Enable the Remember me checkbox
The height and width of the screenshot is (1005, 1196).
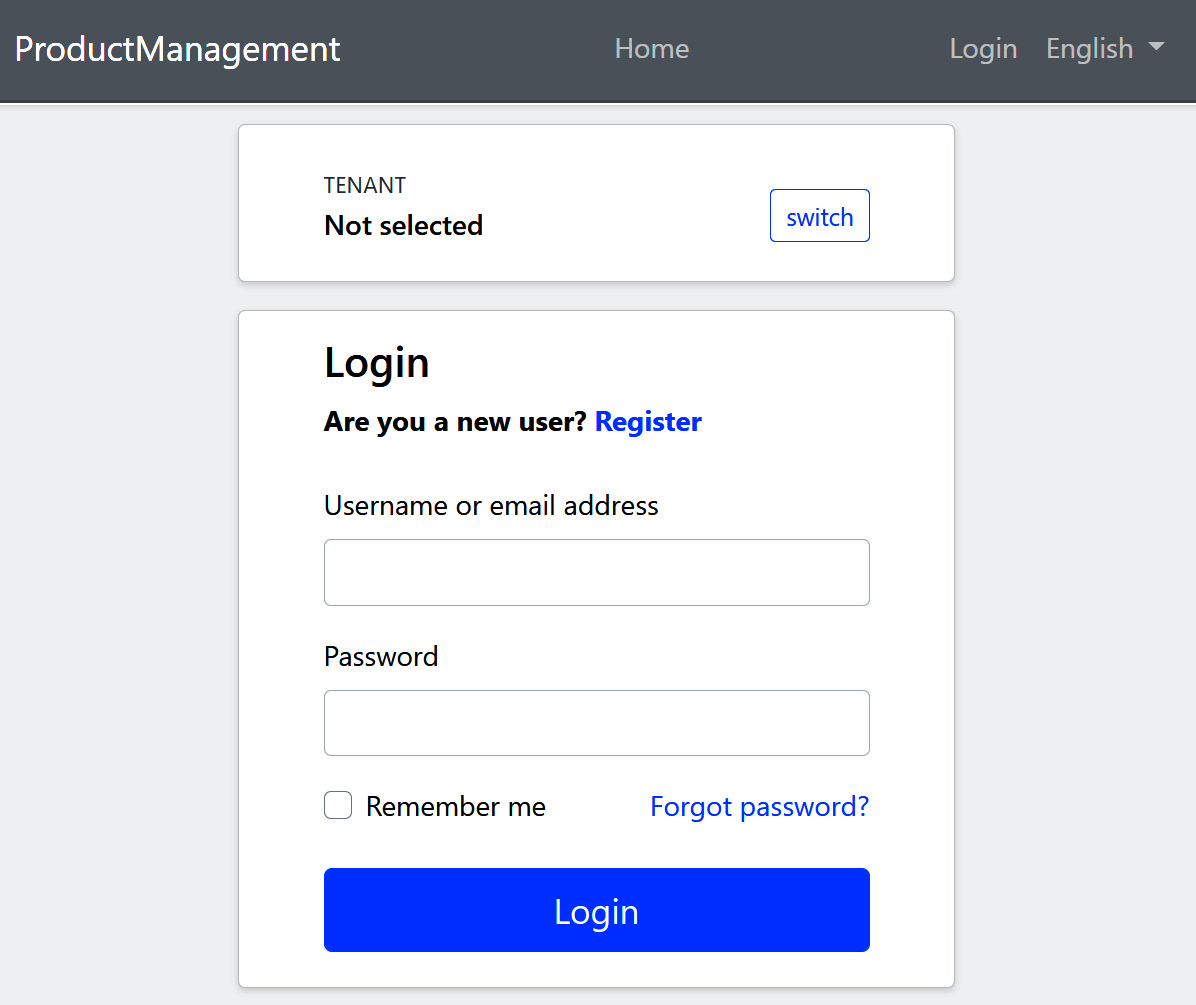tap(338, 805)
